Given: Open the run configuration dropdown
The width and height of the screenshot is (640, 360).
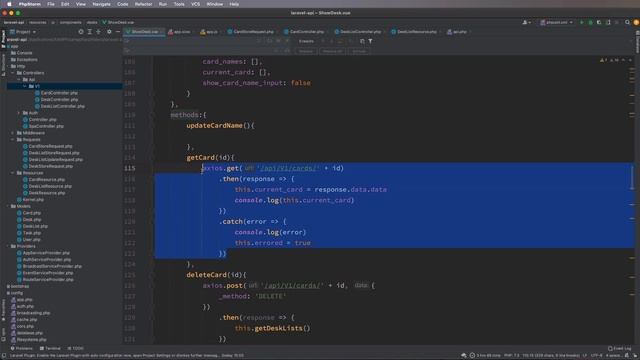Looking at the screenshot, I should pyautogui.click(x=557, y=22).
